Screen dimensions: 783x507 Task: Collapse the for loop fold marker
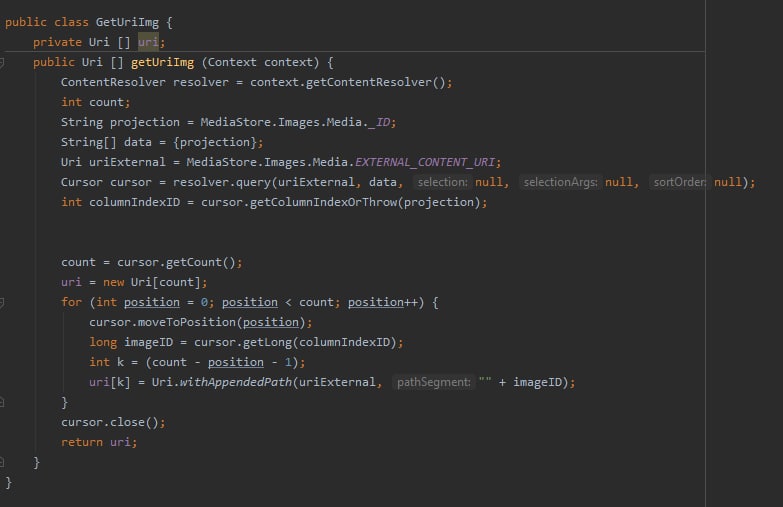pos(2,302)
